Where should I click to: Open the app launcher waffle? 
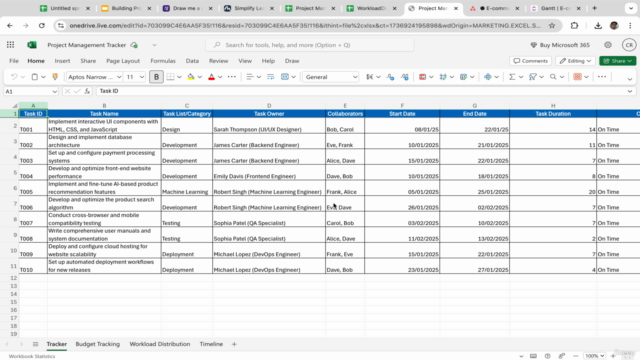tap(11, 45)
